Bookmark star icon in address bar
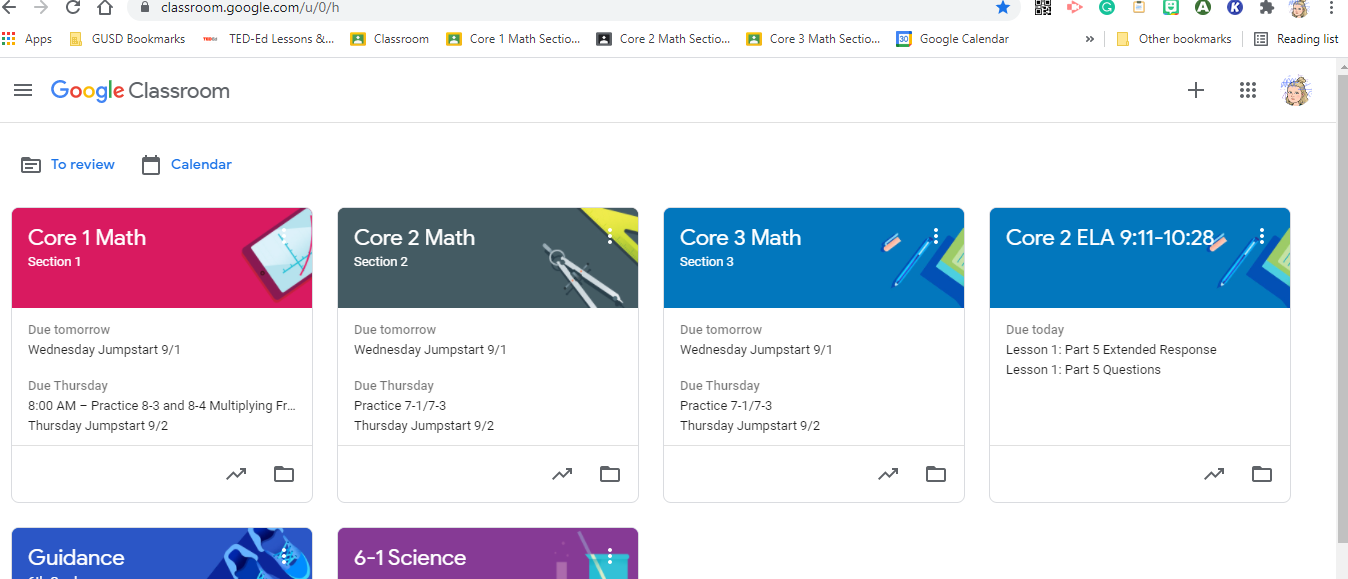1348x579 pixels. (1003, 7)
